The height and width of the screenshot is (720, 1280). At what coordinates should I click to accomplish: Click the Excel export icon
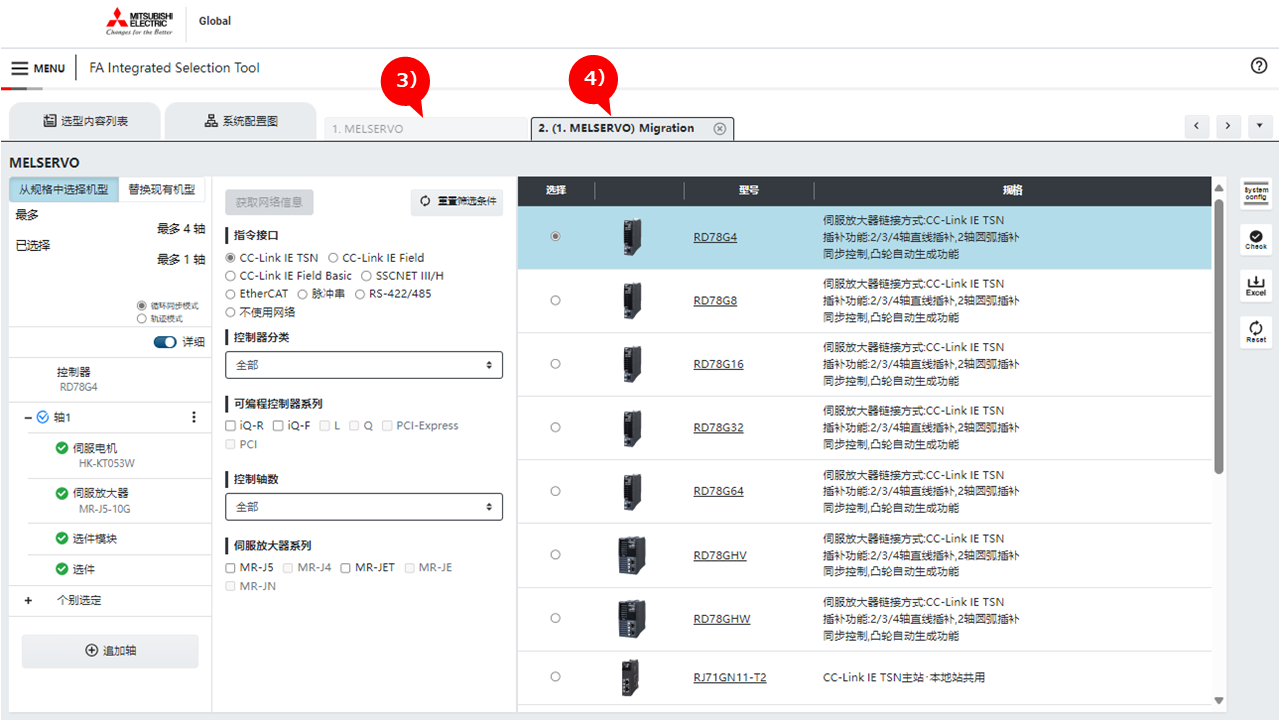click(1256, 285)
